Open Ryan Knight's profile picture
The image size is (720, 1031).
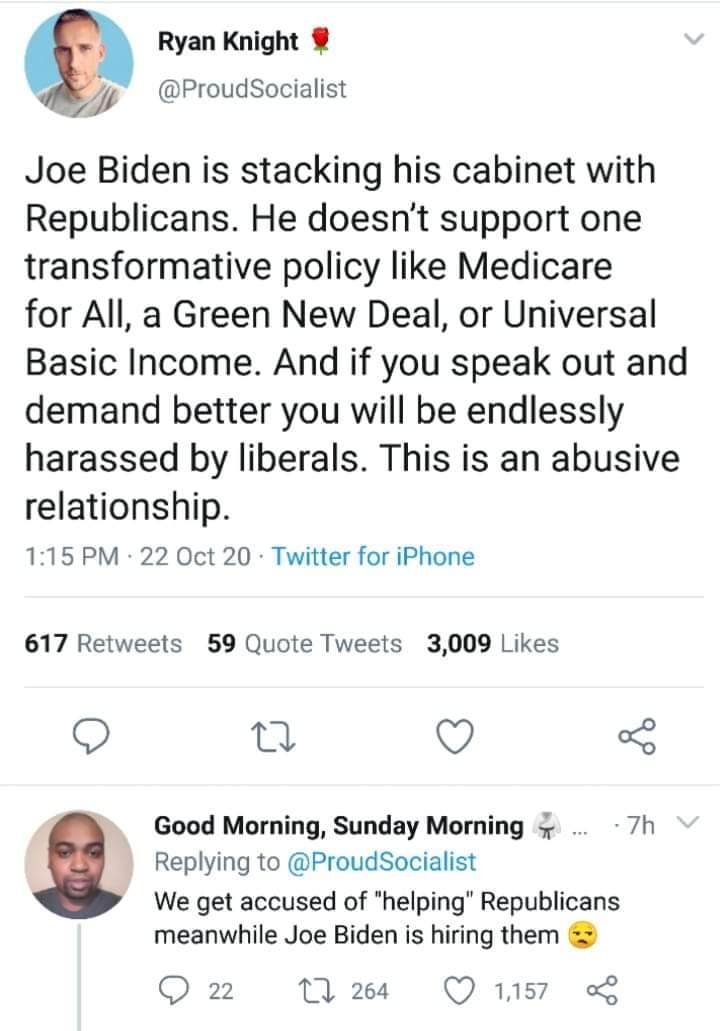pos(78,62)
